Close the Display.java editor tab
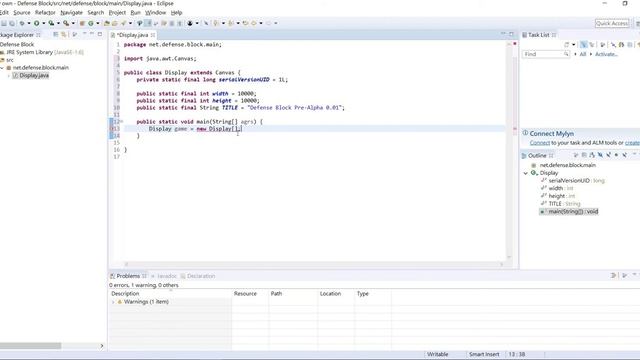Image resolution: width=640 pixels, height=360 pixels. coord(153,35)
